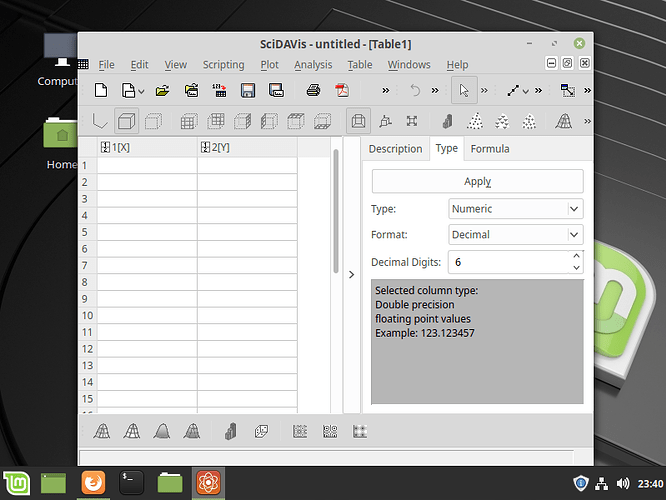Import ASCII data with the 123 table icon
This screenshot has height=500, width=666.
tap(220, 90)
